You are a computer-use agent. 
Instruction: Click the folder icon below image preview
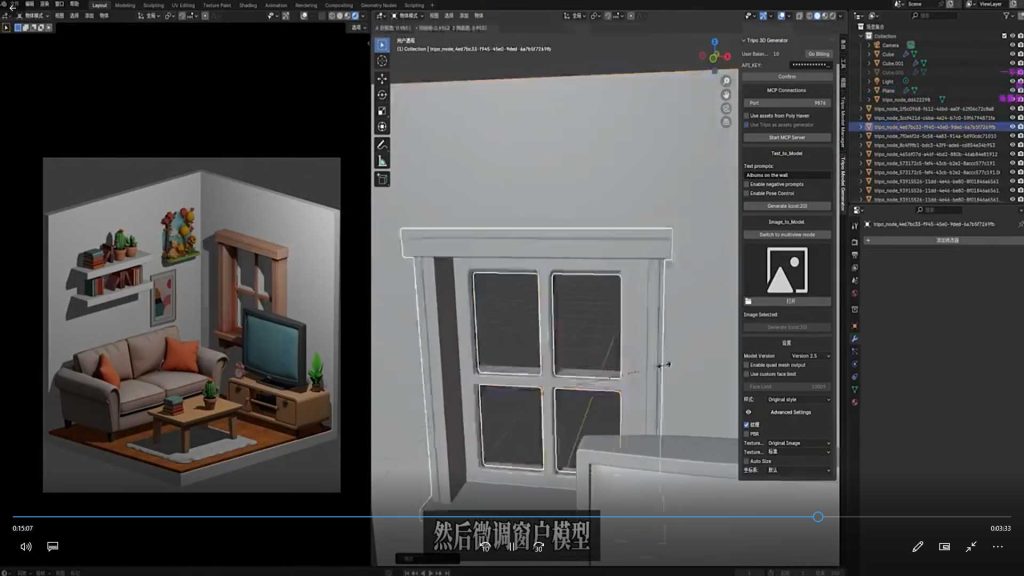pos(748,302)
